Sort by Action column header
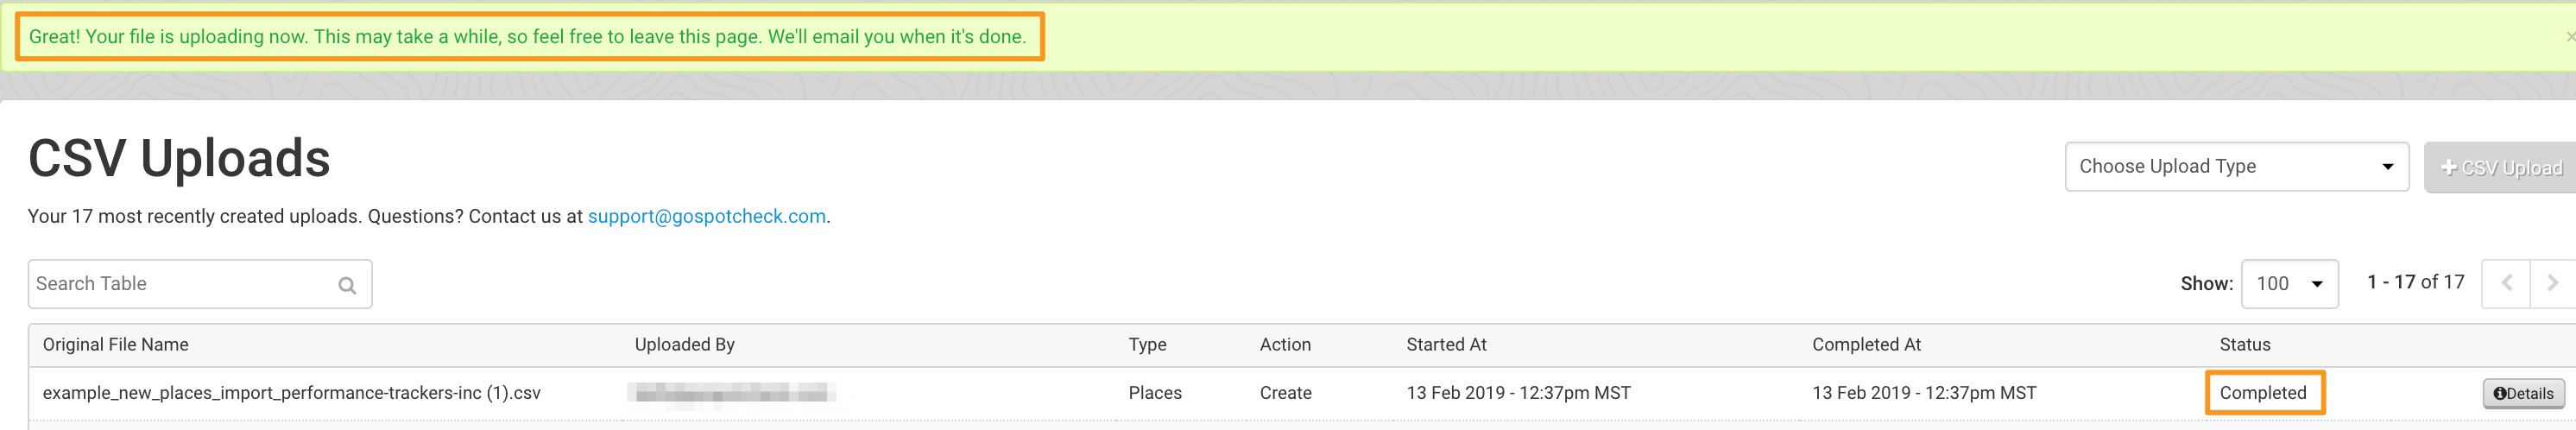The width and height of the screenshot is (2576, 430). (1285, 344)
